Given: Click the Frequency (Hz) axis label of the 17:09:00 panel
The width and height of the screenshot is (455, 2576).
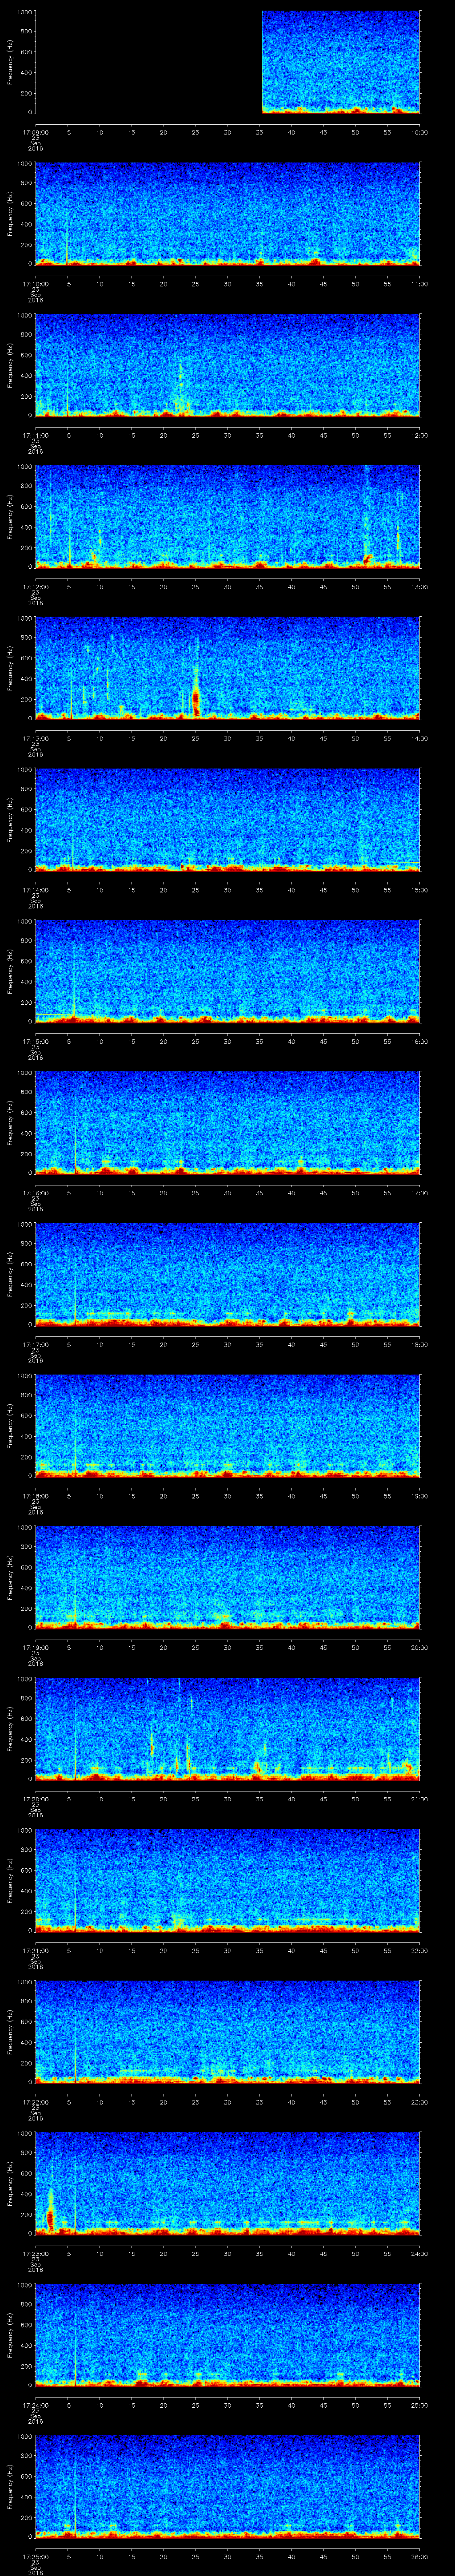Looking at the screenshot, I should click(10, 62).
